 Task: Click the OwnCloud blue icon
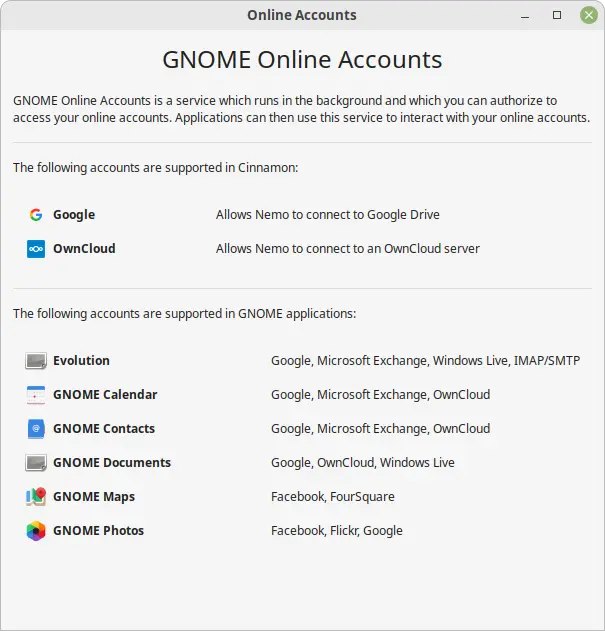36,249
